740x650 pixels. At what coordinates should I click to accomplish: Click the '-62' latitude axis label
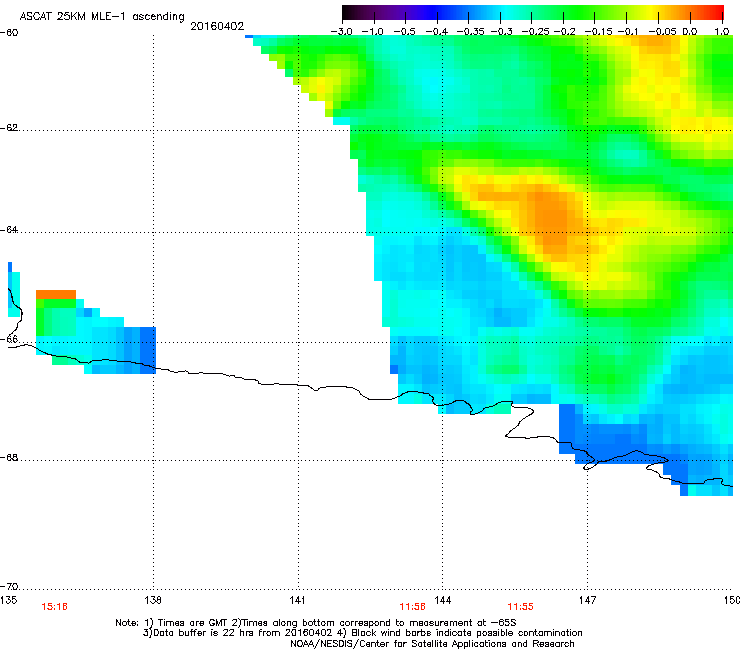(x=9, y=128)
